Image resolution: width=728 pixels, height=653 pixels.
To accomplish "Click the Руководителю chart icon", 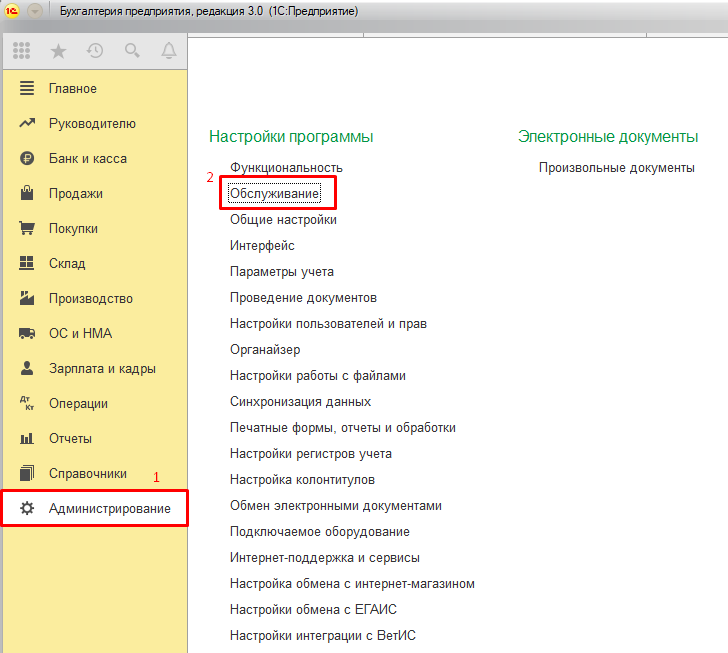I will pos(27,123).
